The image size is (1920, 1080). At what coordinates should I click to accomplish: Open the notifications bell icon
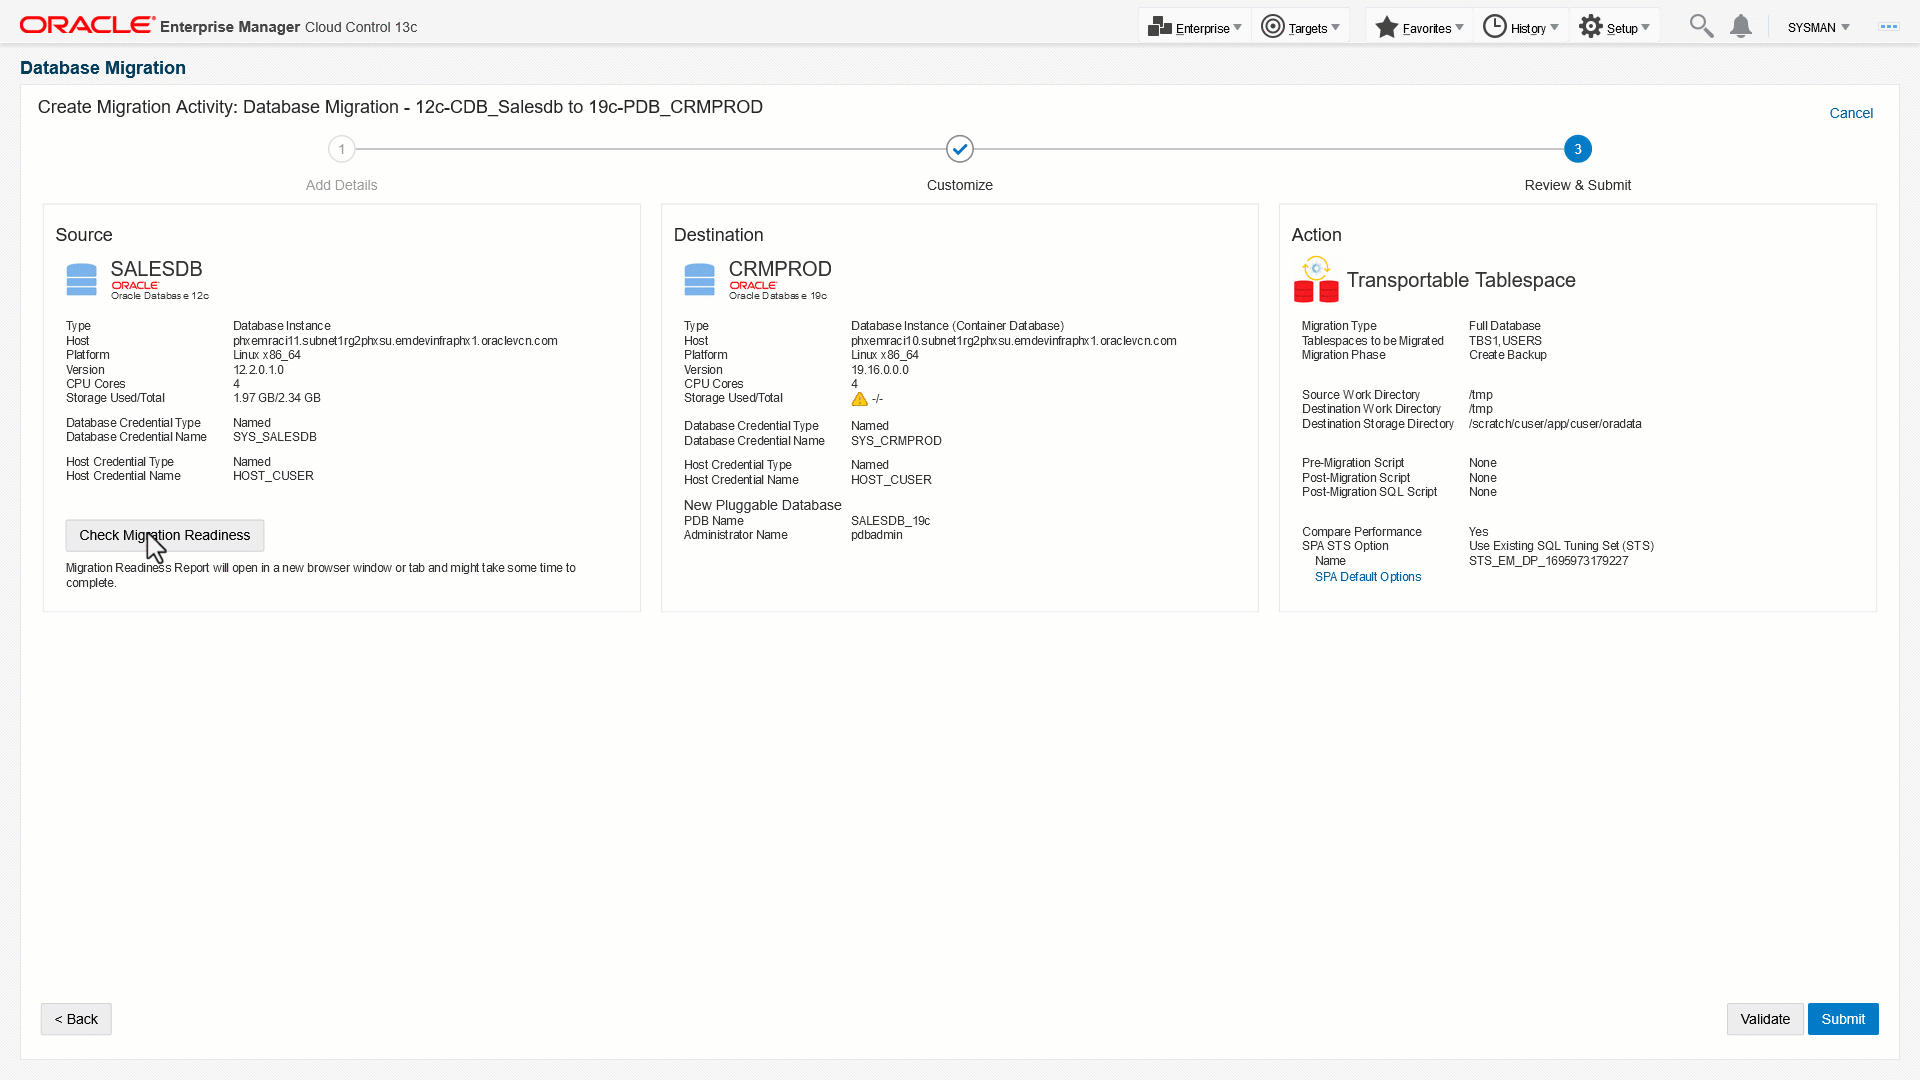1741,26
